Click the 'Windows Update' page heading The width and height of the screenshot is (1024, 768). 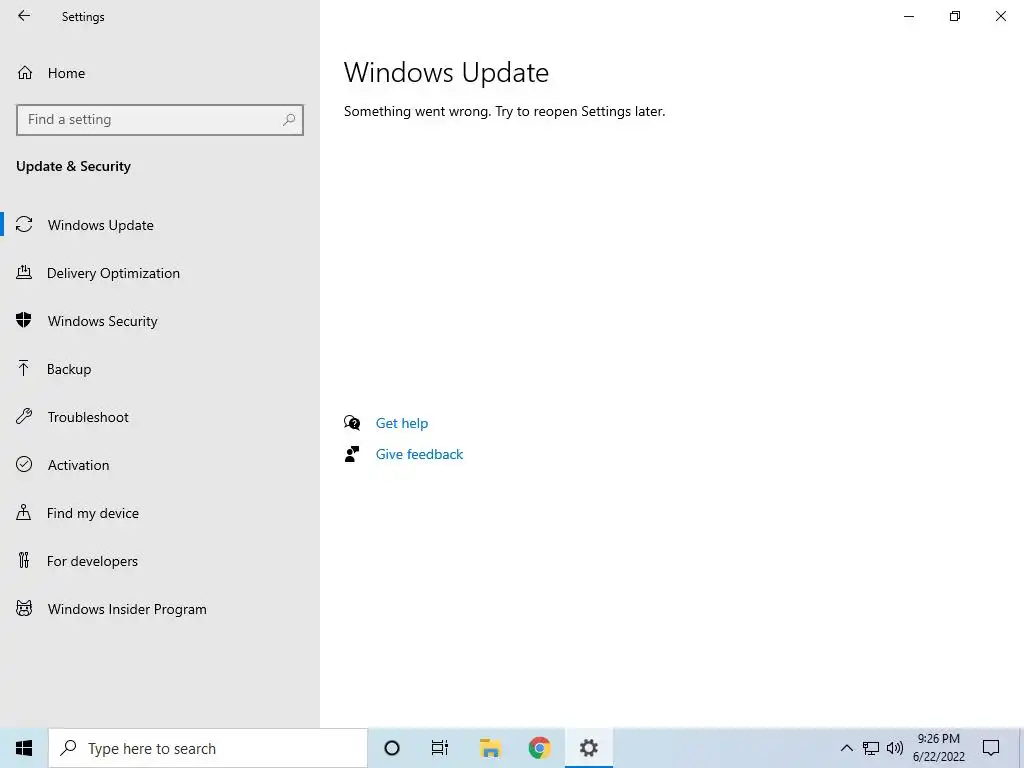[446, 72]
